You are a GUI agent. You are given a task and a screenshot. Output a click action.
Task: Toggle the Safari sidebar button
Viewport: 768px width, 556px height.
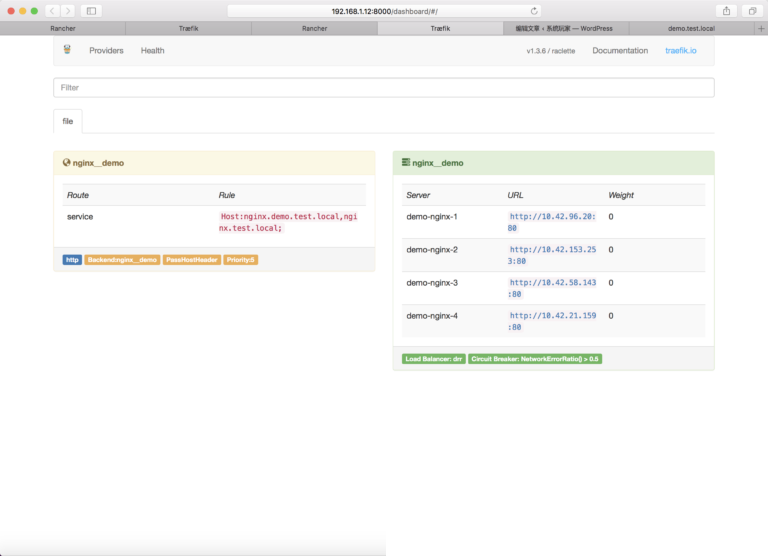tap(91, 11)
